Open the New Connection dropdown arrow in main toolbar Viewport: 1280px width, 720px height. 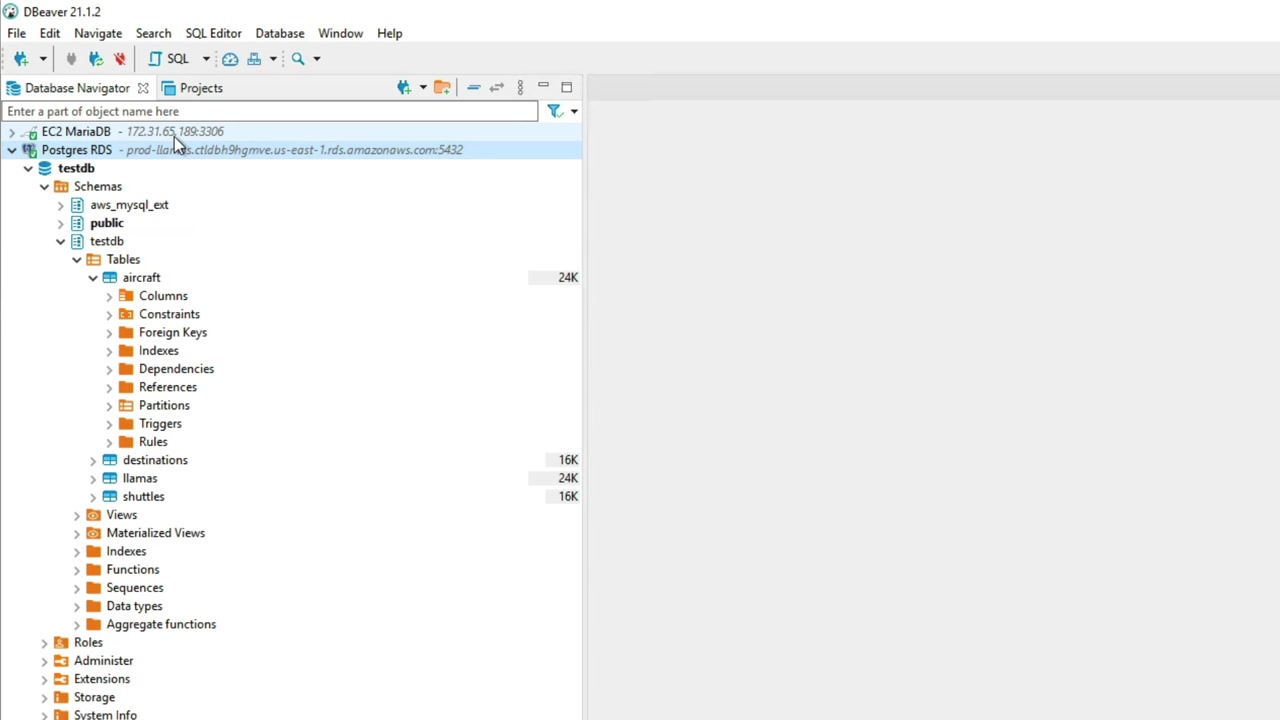tap(42, 59)
